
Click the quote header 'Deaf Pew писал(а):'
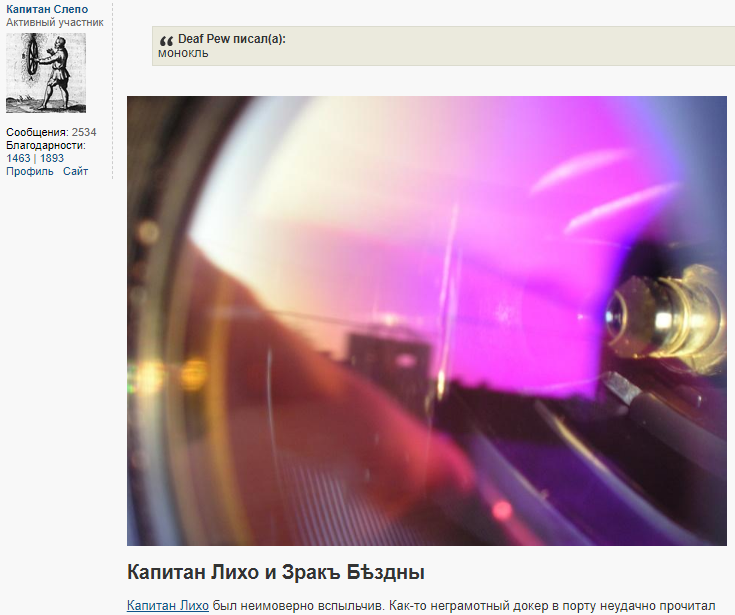(232, 39)
